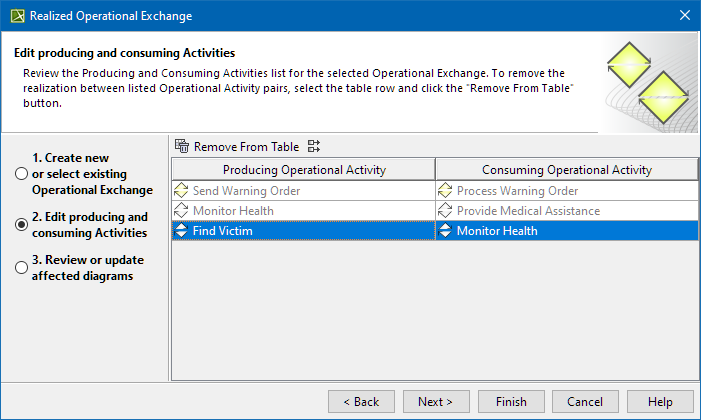Select Edit producing and consuming Activities step
This screenshot has width=701, height=420.
coord(21,224)
